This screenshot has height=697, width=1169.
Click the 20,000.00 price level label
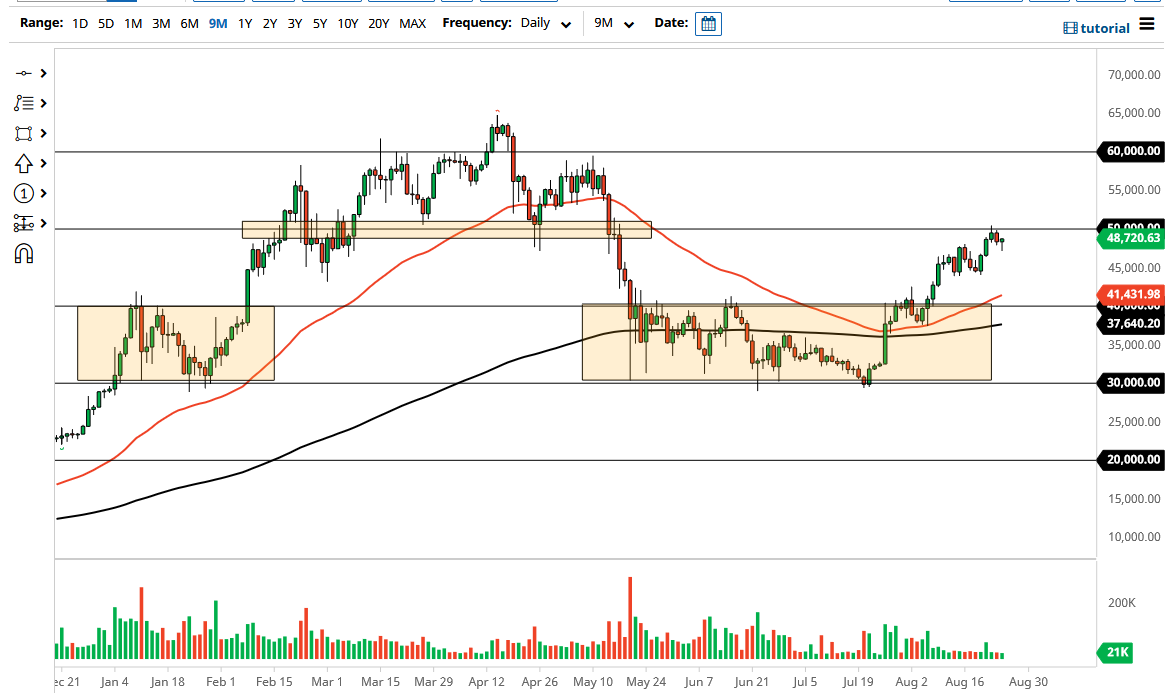(1130, 459)
